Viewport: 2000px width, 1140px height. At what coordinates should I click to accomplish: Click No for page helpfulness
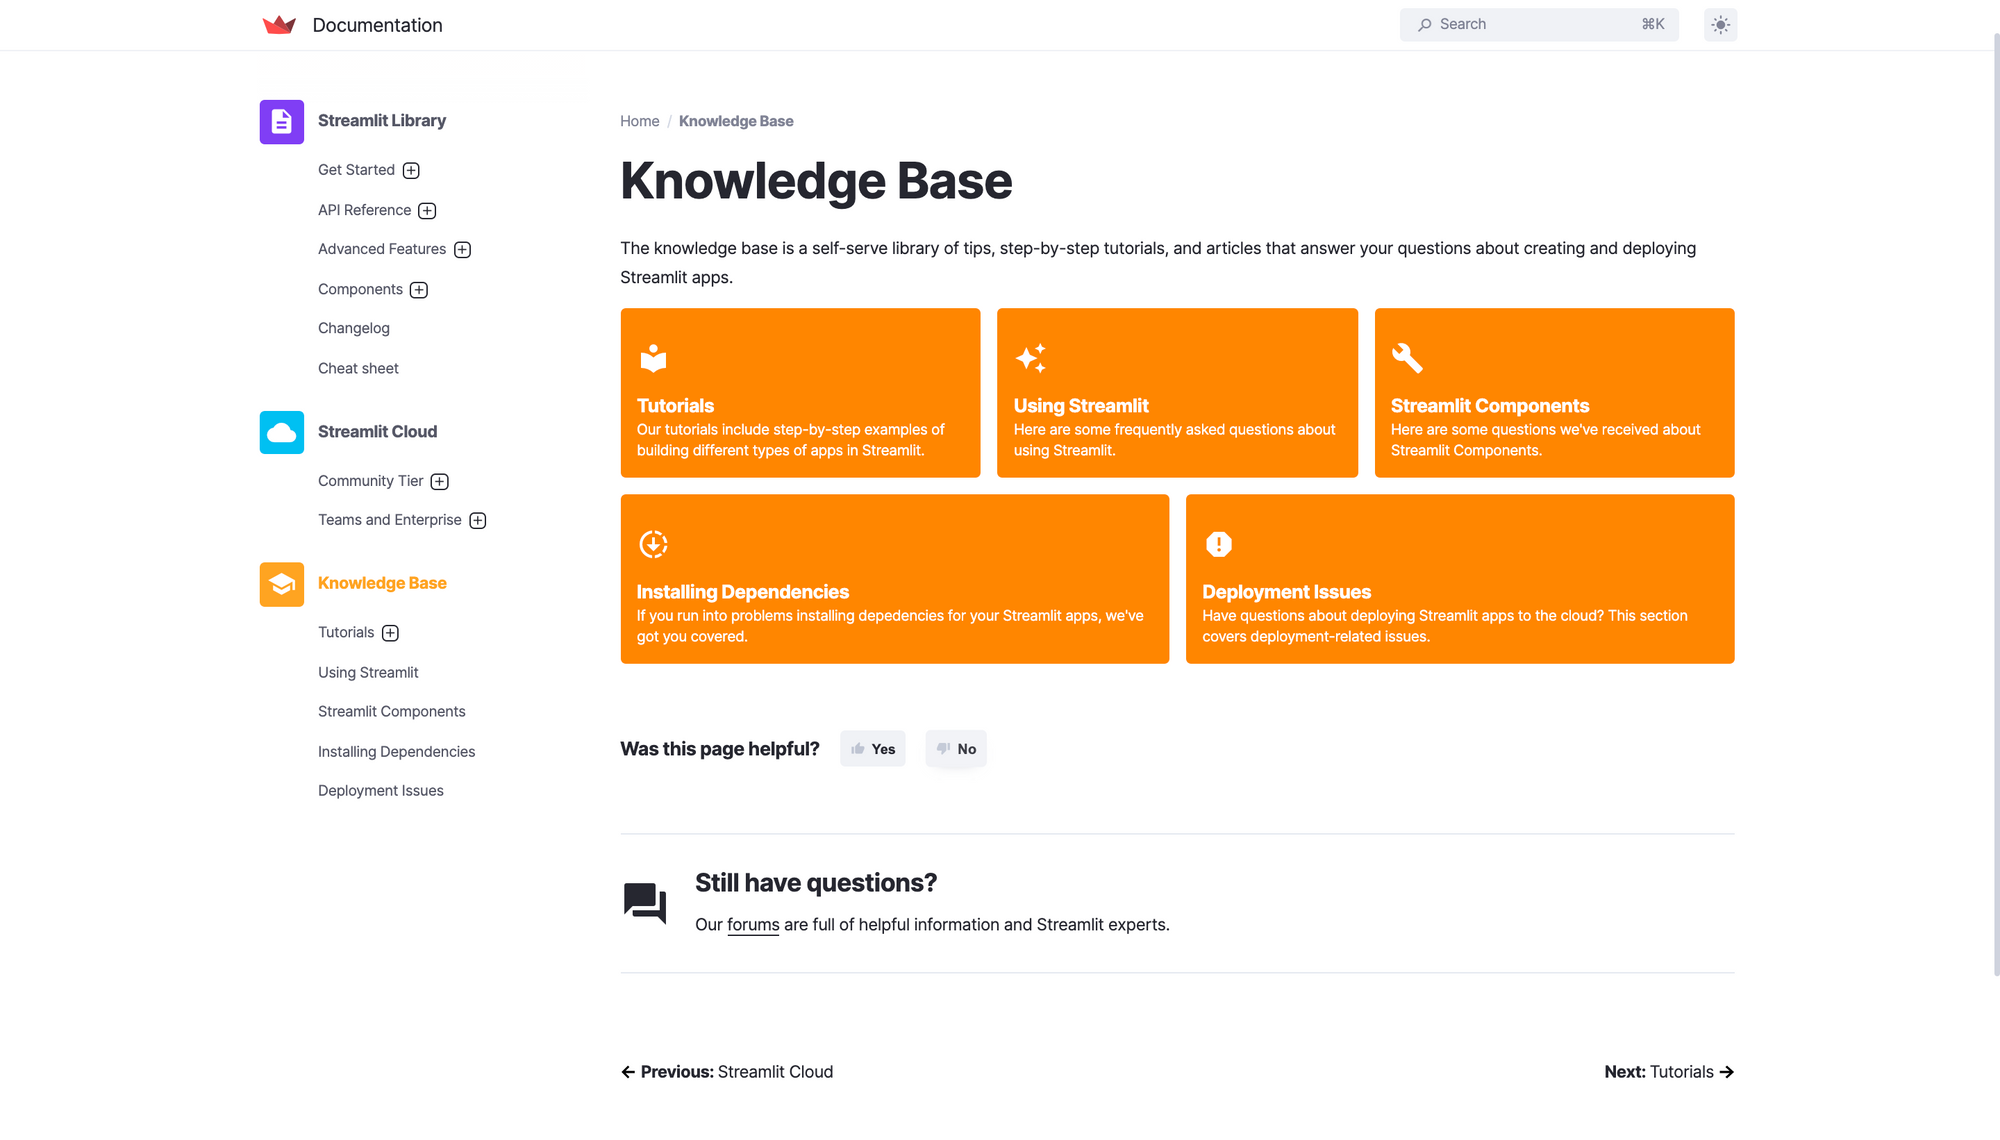(x=955, y=748)
